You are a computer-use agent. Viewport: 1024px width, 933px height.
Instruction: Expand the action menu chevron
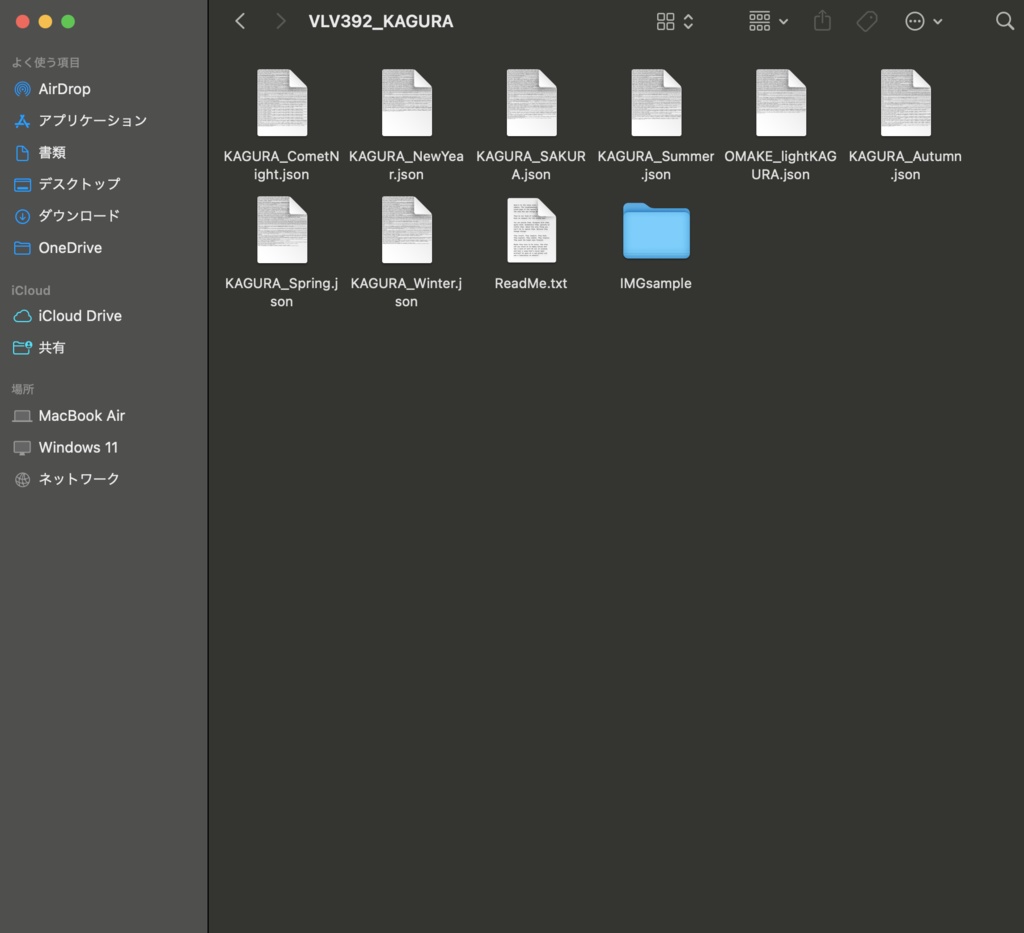pyautogui.click(x=938, y=22)
